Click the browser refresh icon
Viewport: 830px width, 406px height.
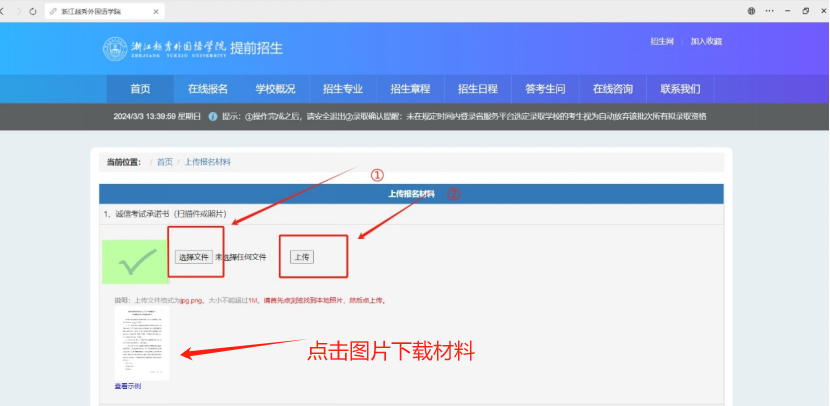pyautogui.click(x=33, y=11)
